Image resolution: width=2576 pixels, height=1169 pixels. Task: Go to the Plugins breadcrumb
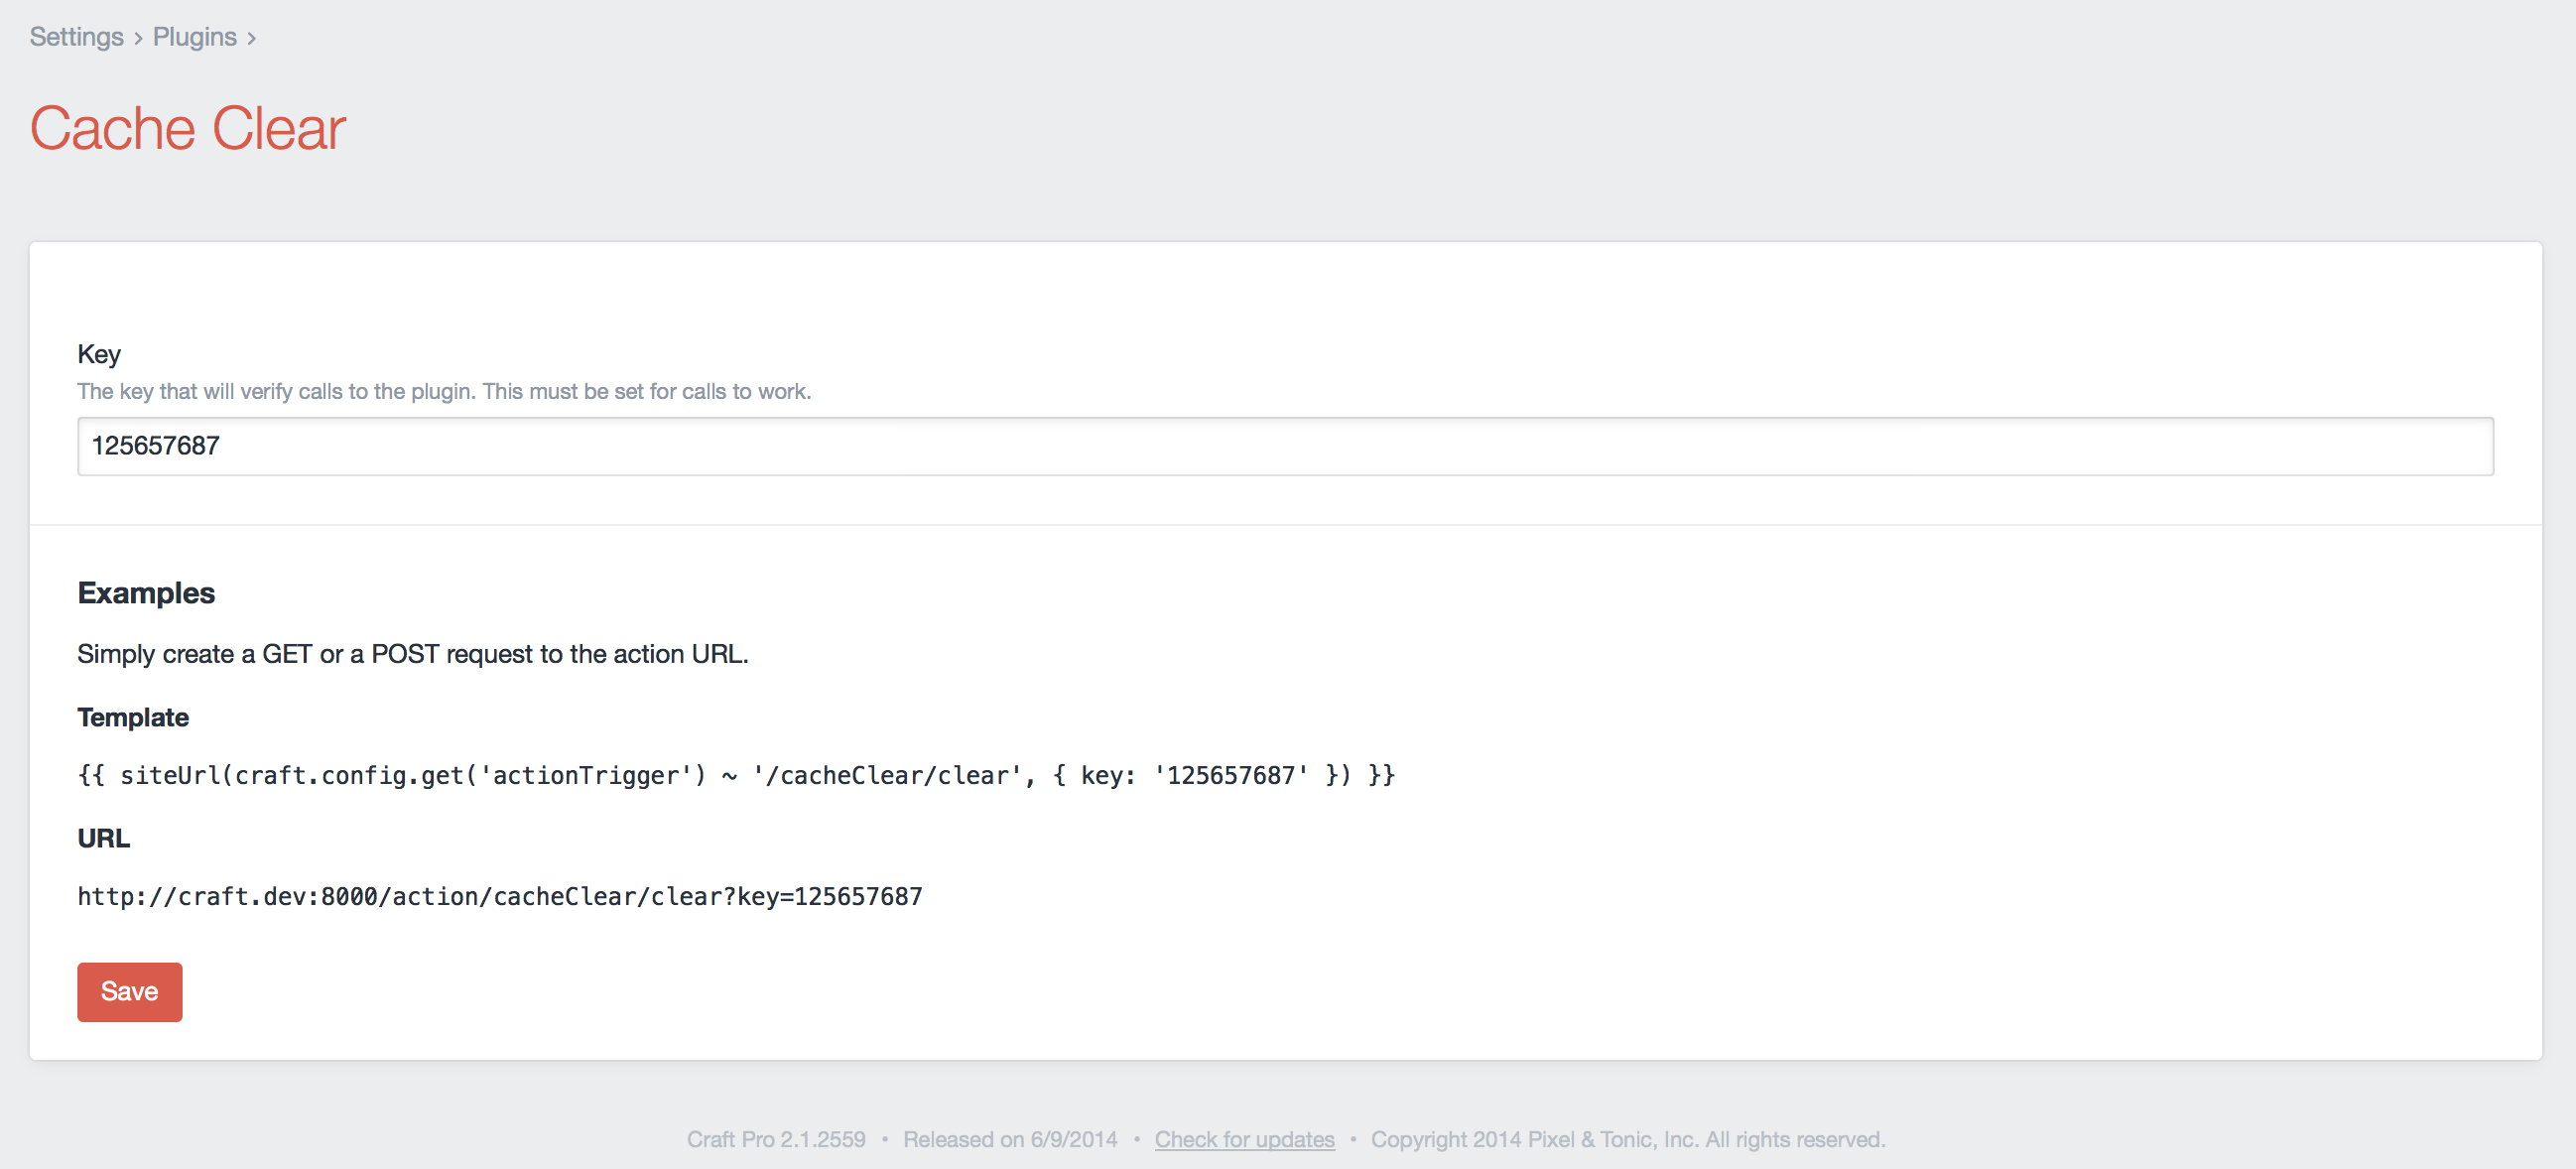[x=194, y=37]
